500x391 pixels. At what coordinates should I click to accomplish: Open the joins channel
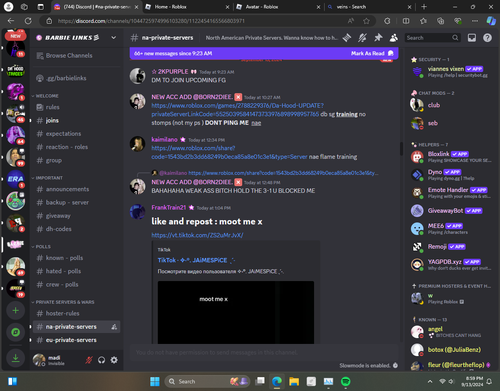76,120
